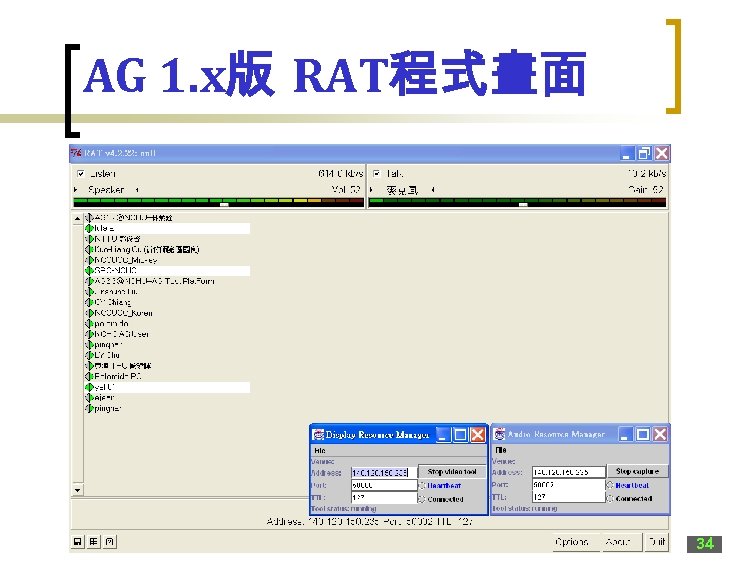Click the speaker icon beside Enterprise PC entry

click(x=89, y=377)
